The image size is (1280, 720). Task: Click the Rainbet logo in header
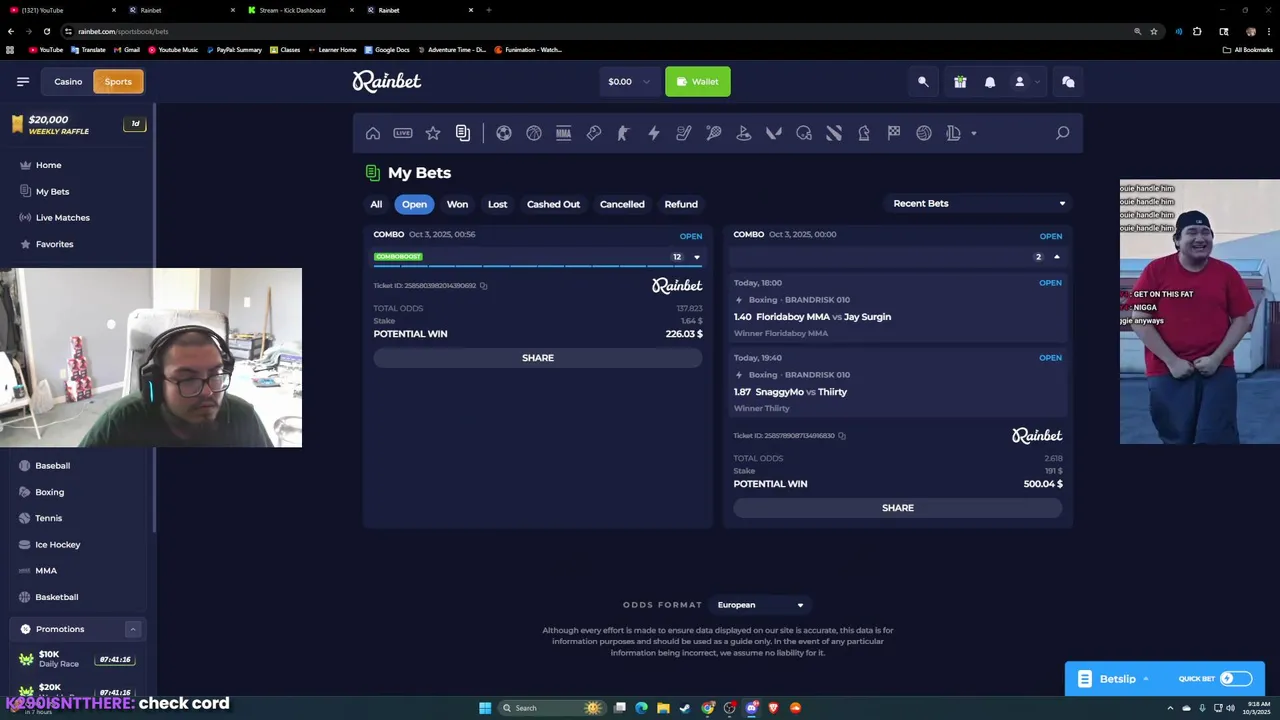coord(387,81)
